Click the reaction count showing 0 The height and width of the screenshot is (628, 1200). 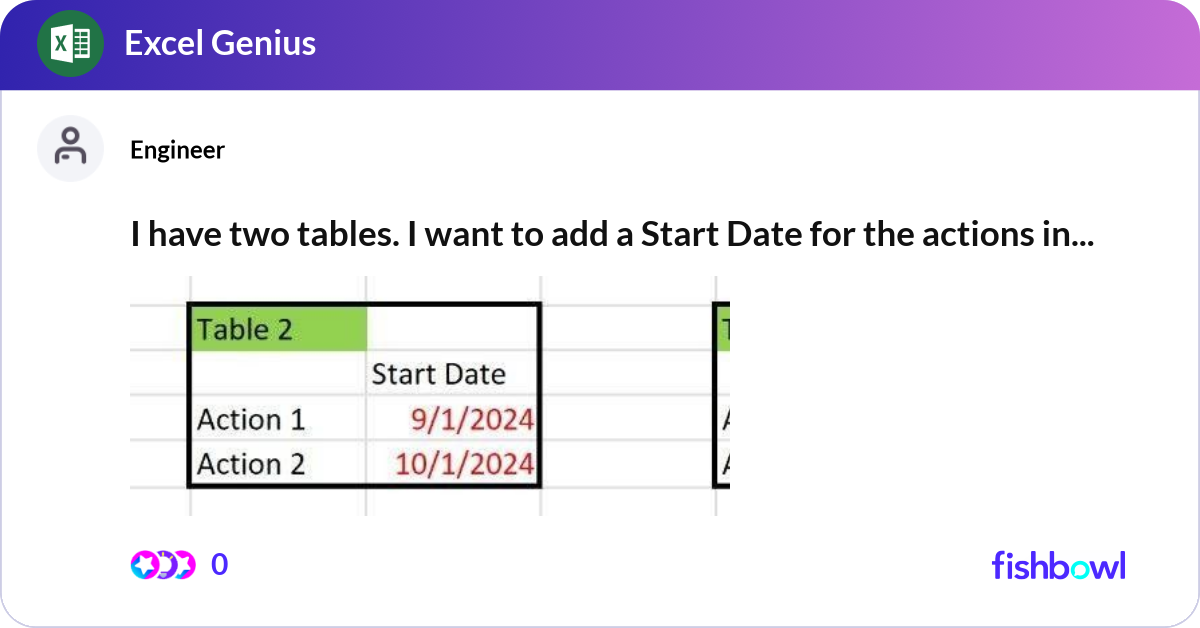tap(218, 564)
